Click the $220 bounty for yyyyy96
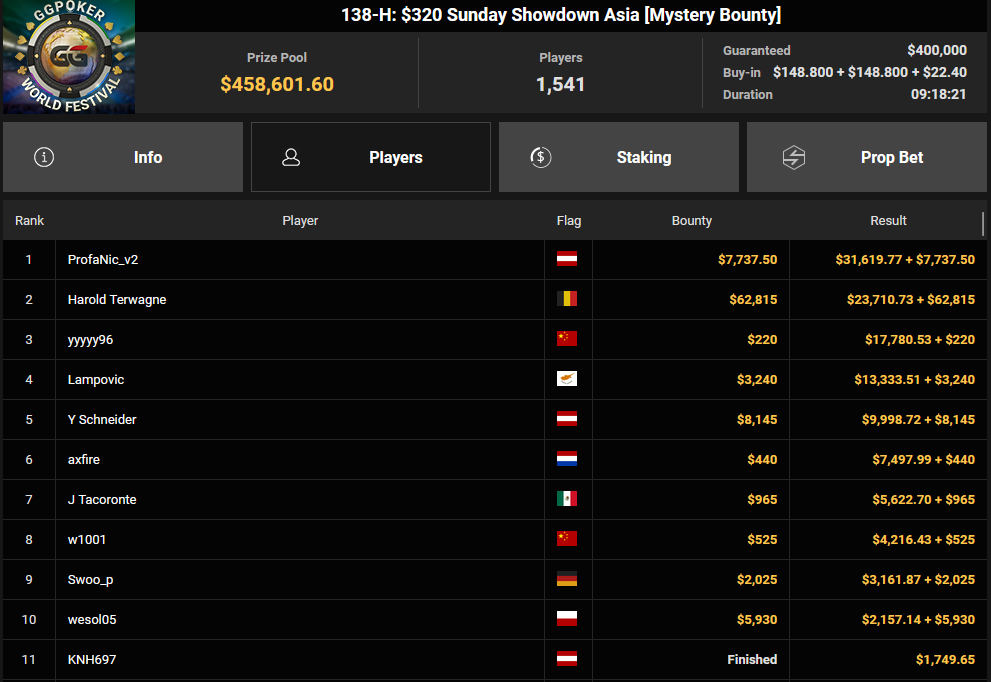Viewport: 991px width, 682px height. tap(762, 339)
